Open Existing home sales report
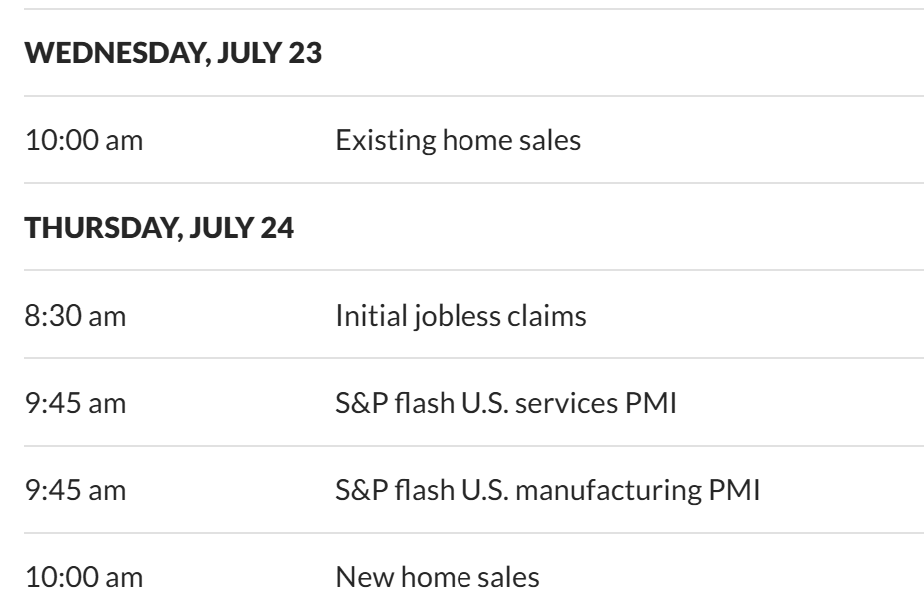Image resolution: width=924 pixels, height=615 pixels. [x=458, y=140]
